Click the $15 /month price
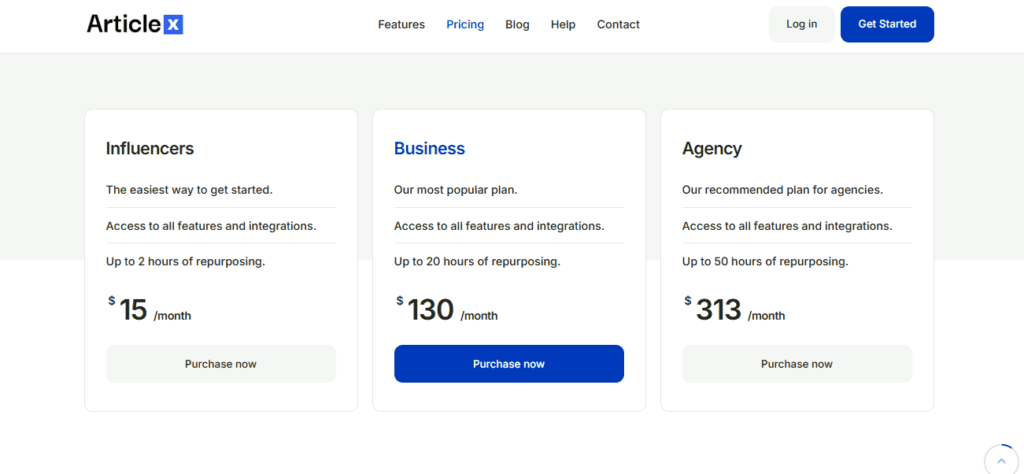1024x474 pixels. click(150, 310)
